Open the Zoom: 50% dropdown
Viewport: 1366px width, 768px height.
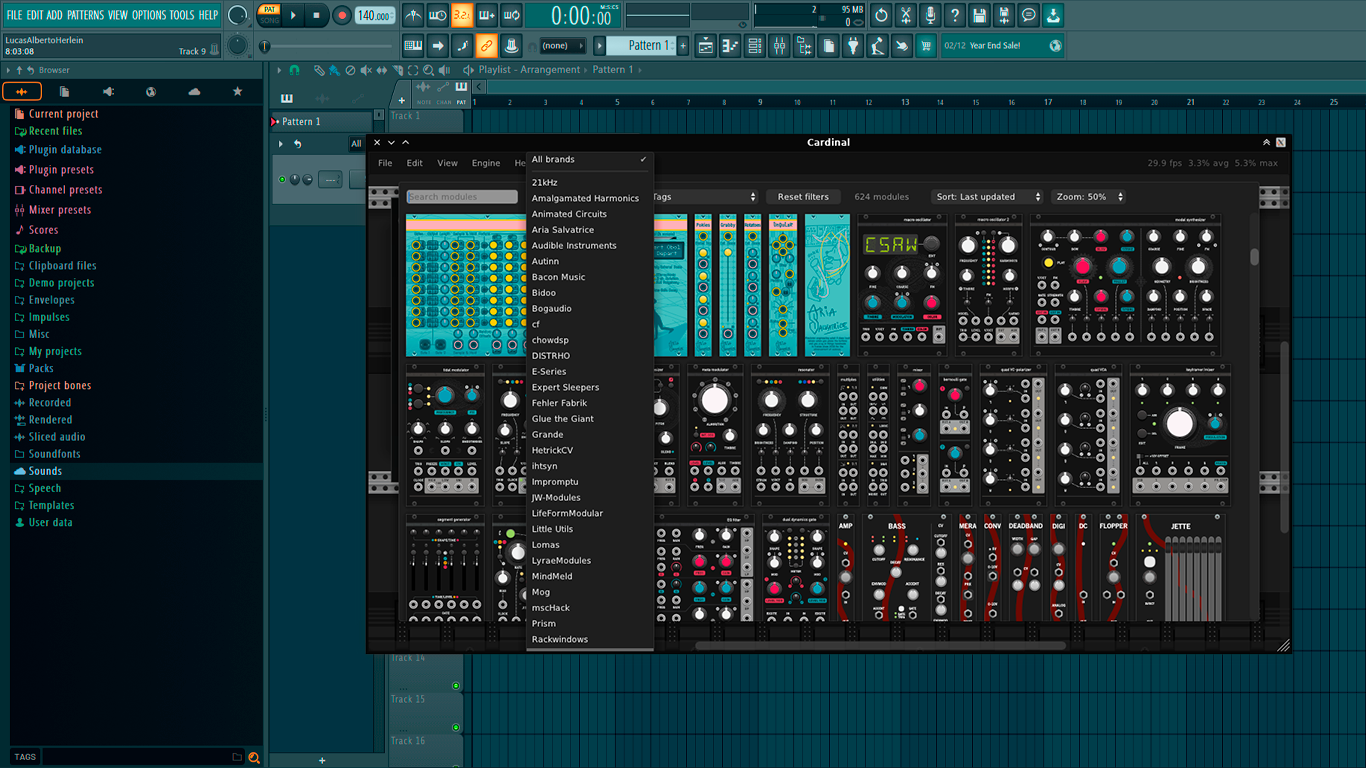(1088, 197)
